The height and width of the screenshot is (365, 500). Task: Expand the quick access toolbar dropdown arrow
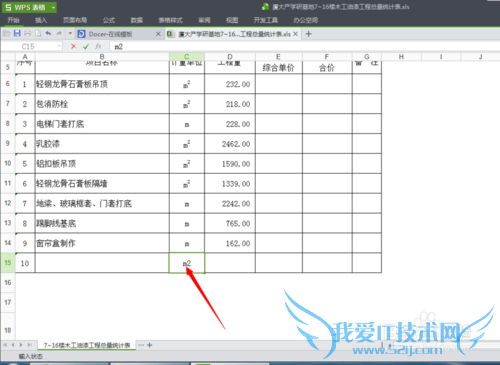(x=70, y=33)
